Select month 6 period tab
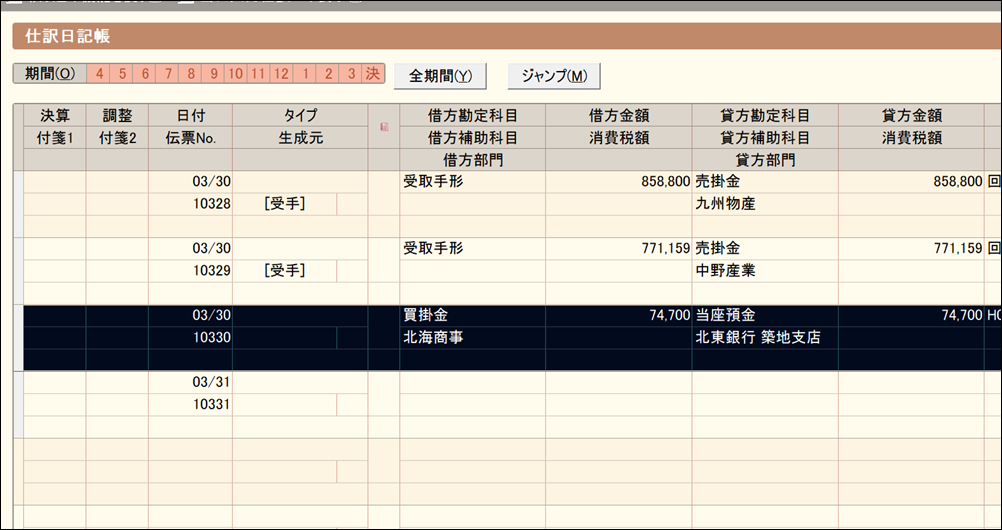 click(x=145, y=74)
